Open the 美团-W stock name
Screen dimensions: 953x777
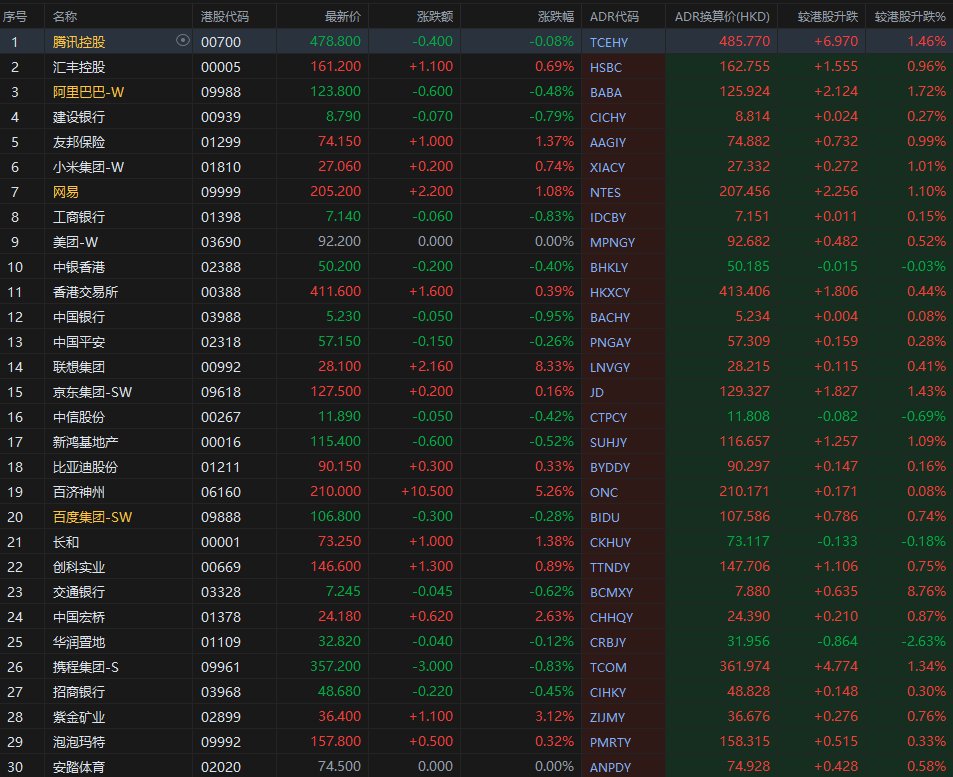point(75,242)
